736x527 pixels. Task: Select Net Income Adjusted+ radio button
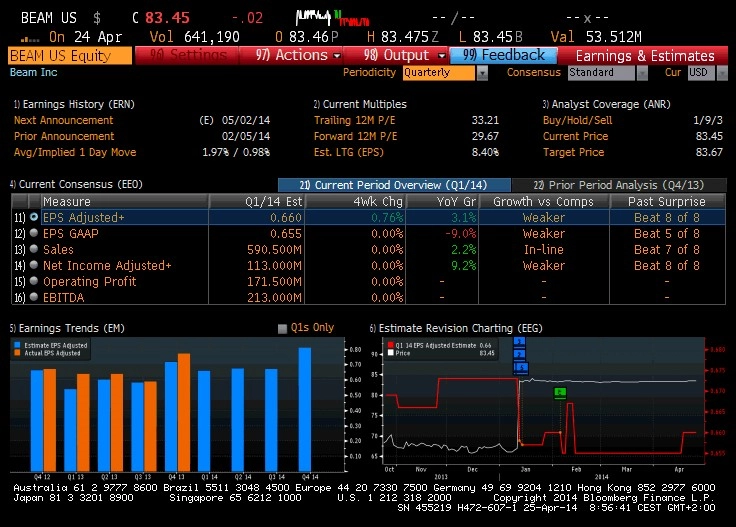(34, 265)
